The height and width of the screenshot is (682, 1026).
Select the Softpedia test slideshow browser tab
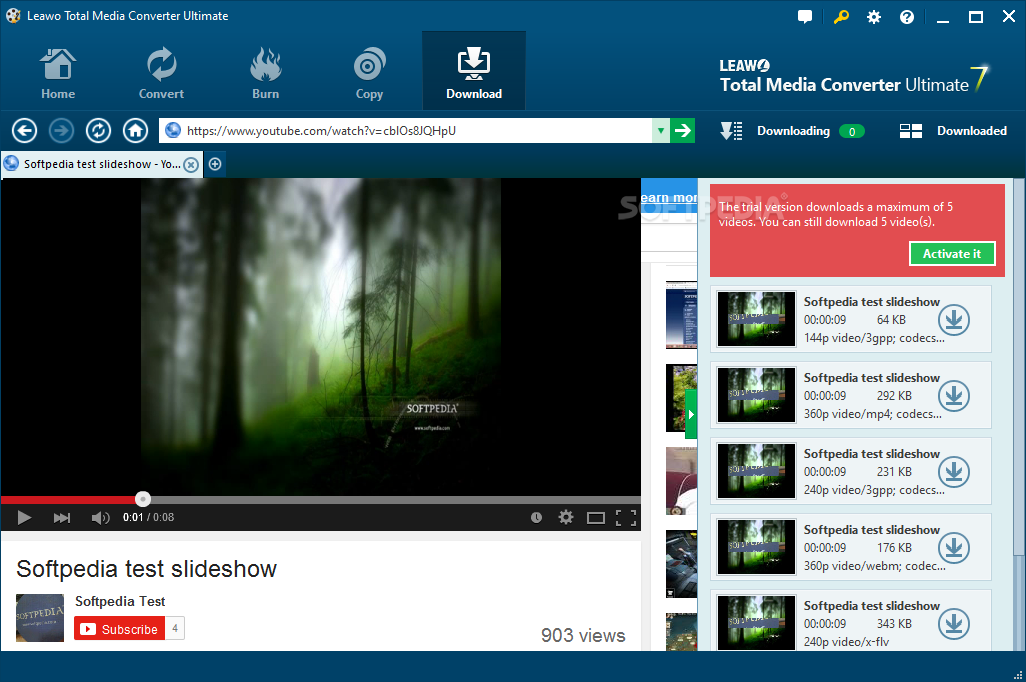100,164
